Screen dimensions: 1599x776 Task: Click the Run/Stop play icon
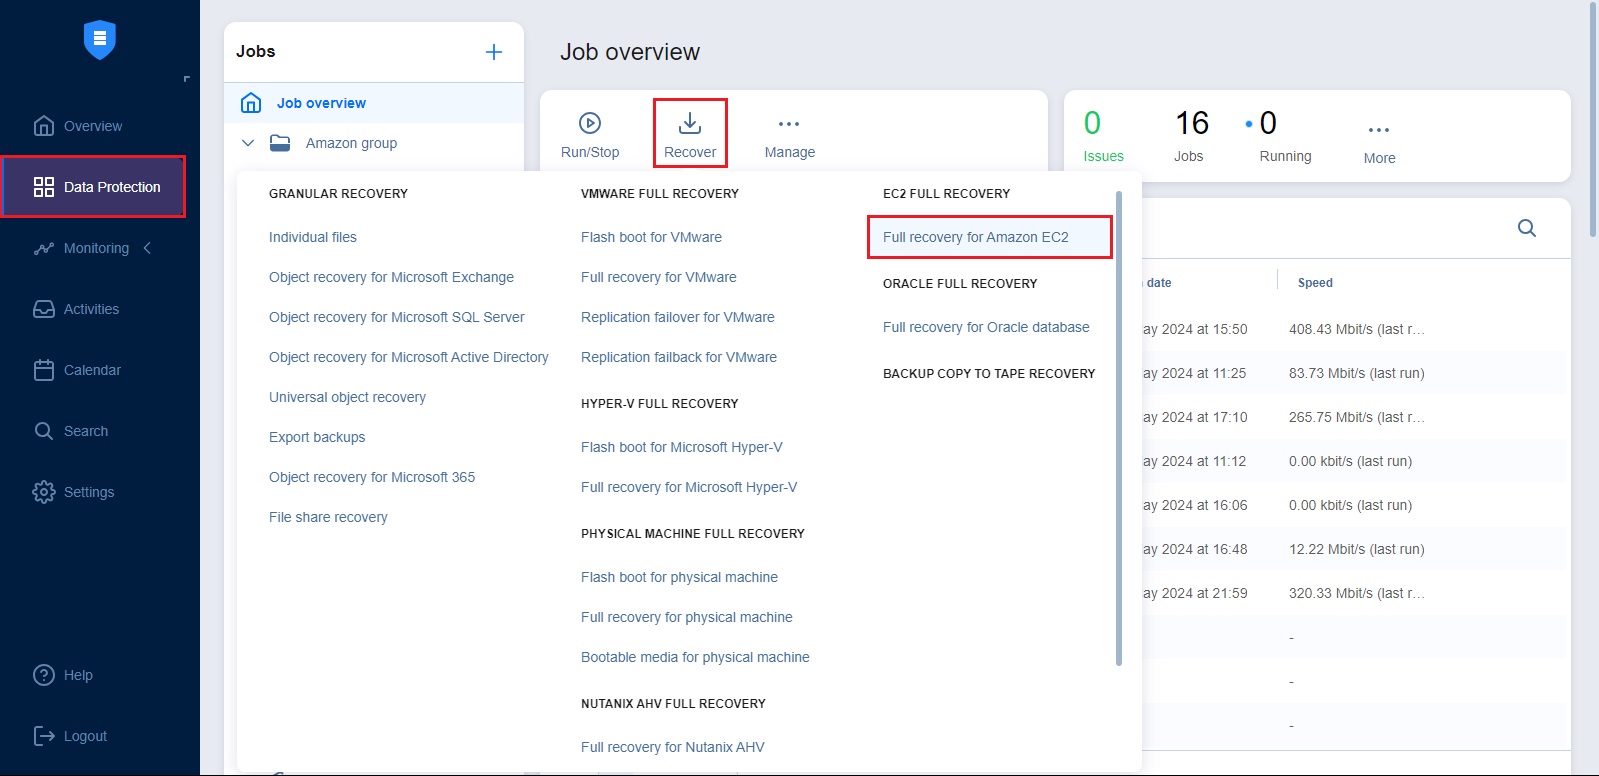coord(589,123)
